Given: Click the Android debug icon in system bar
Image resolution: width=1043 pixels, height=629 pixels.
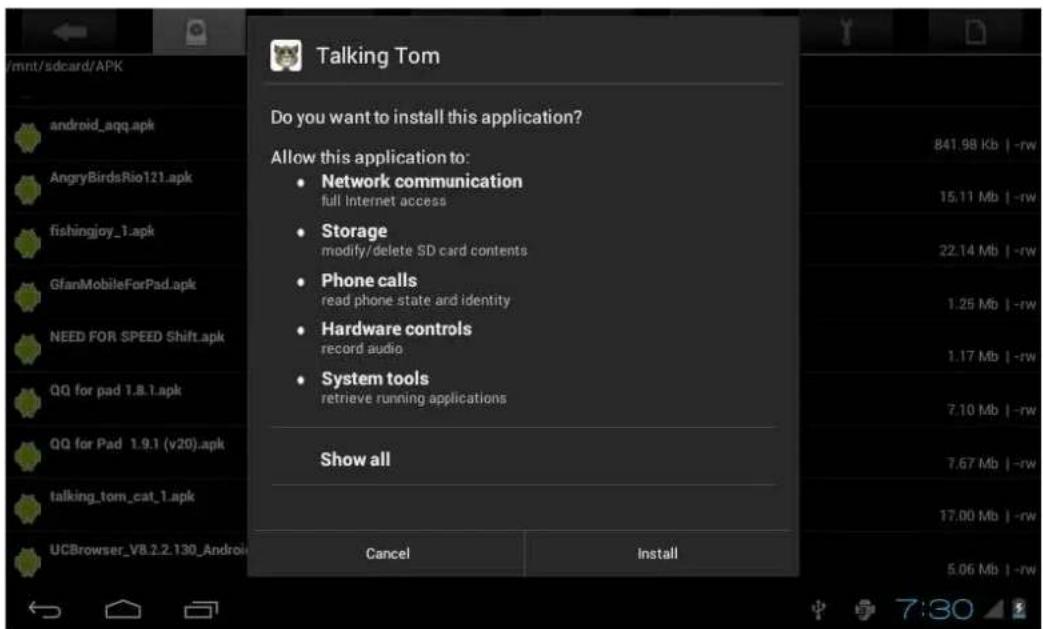Looking at the screenshot, I should 864,609.
